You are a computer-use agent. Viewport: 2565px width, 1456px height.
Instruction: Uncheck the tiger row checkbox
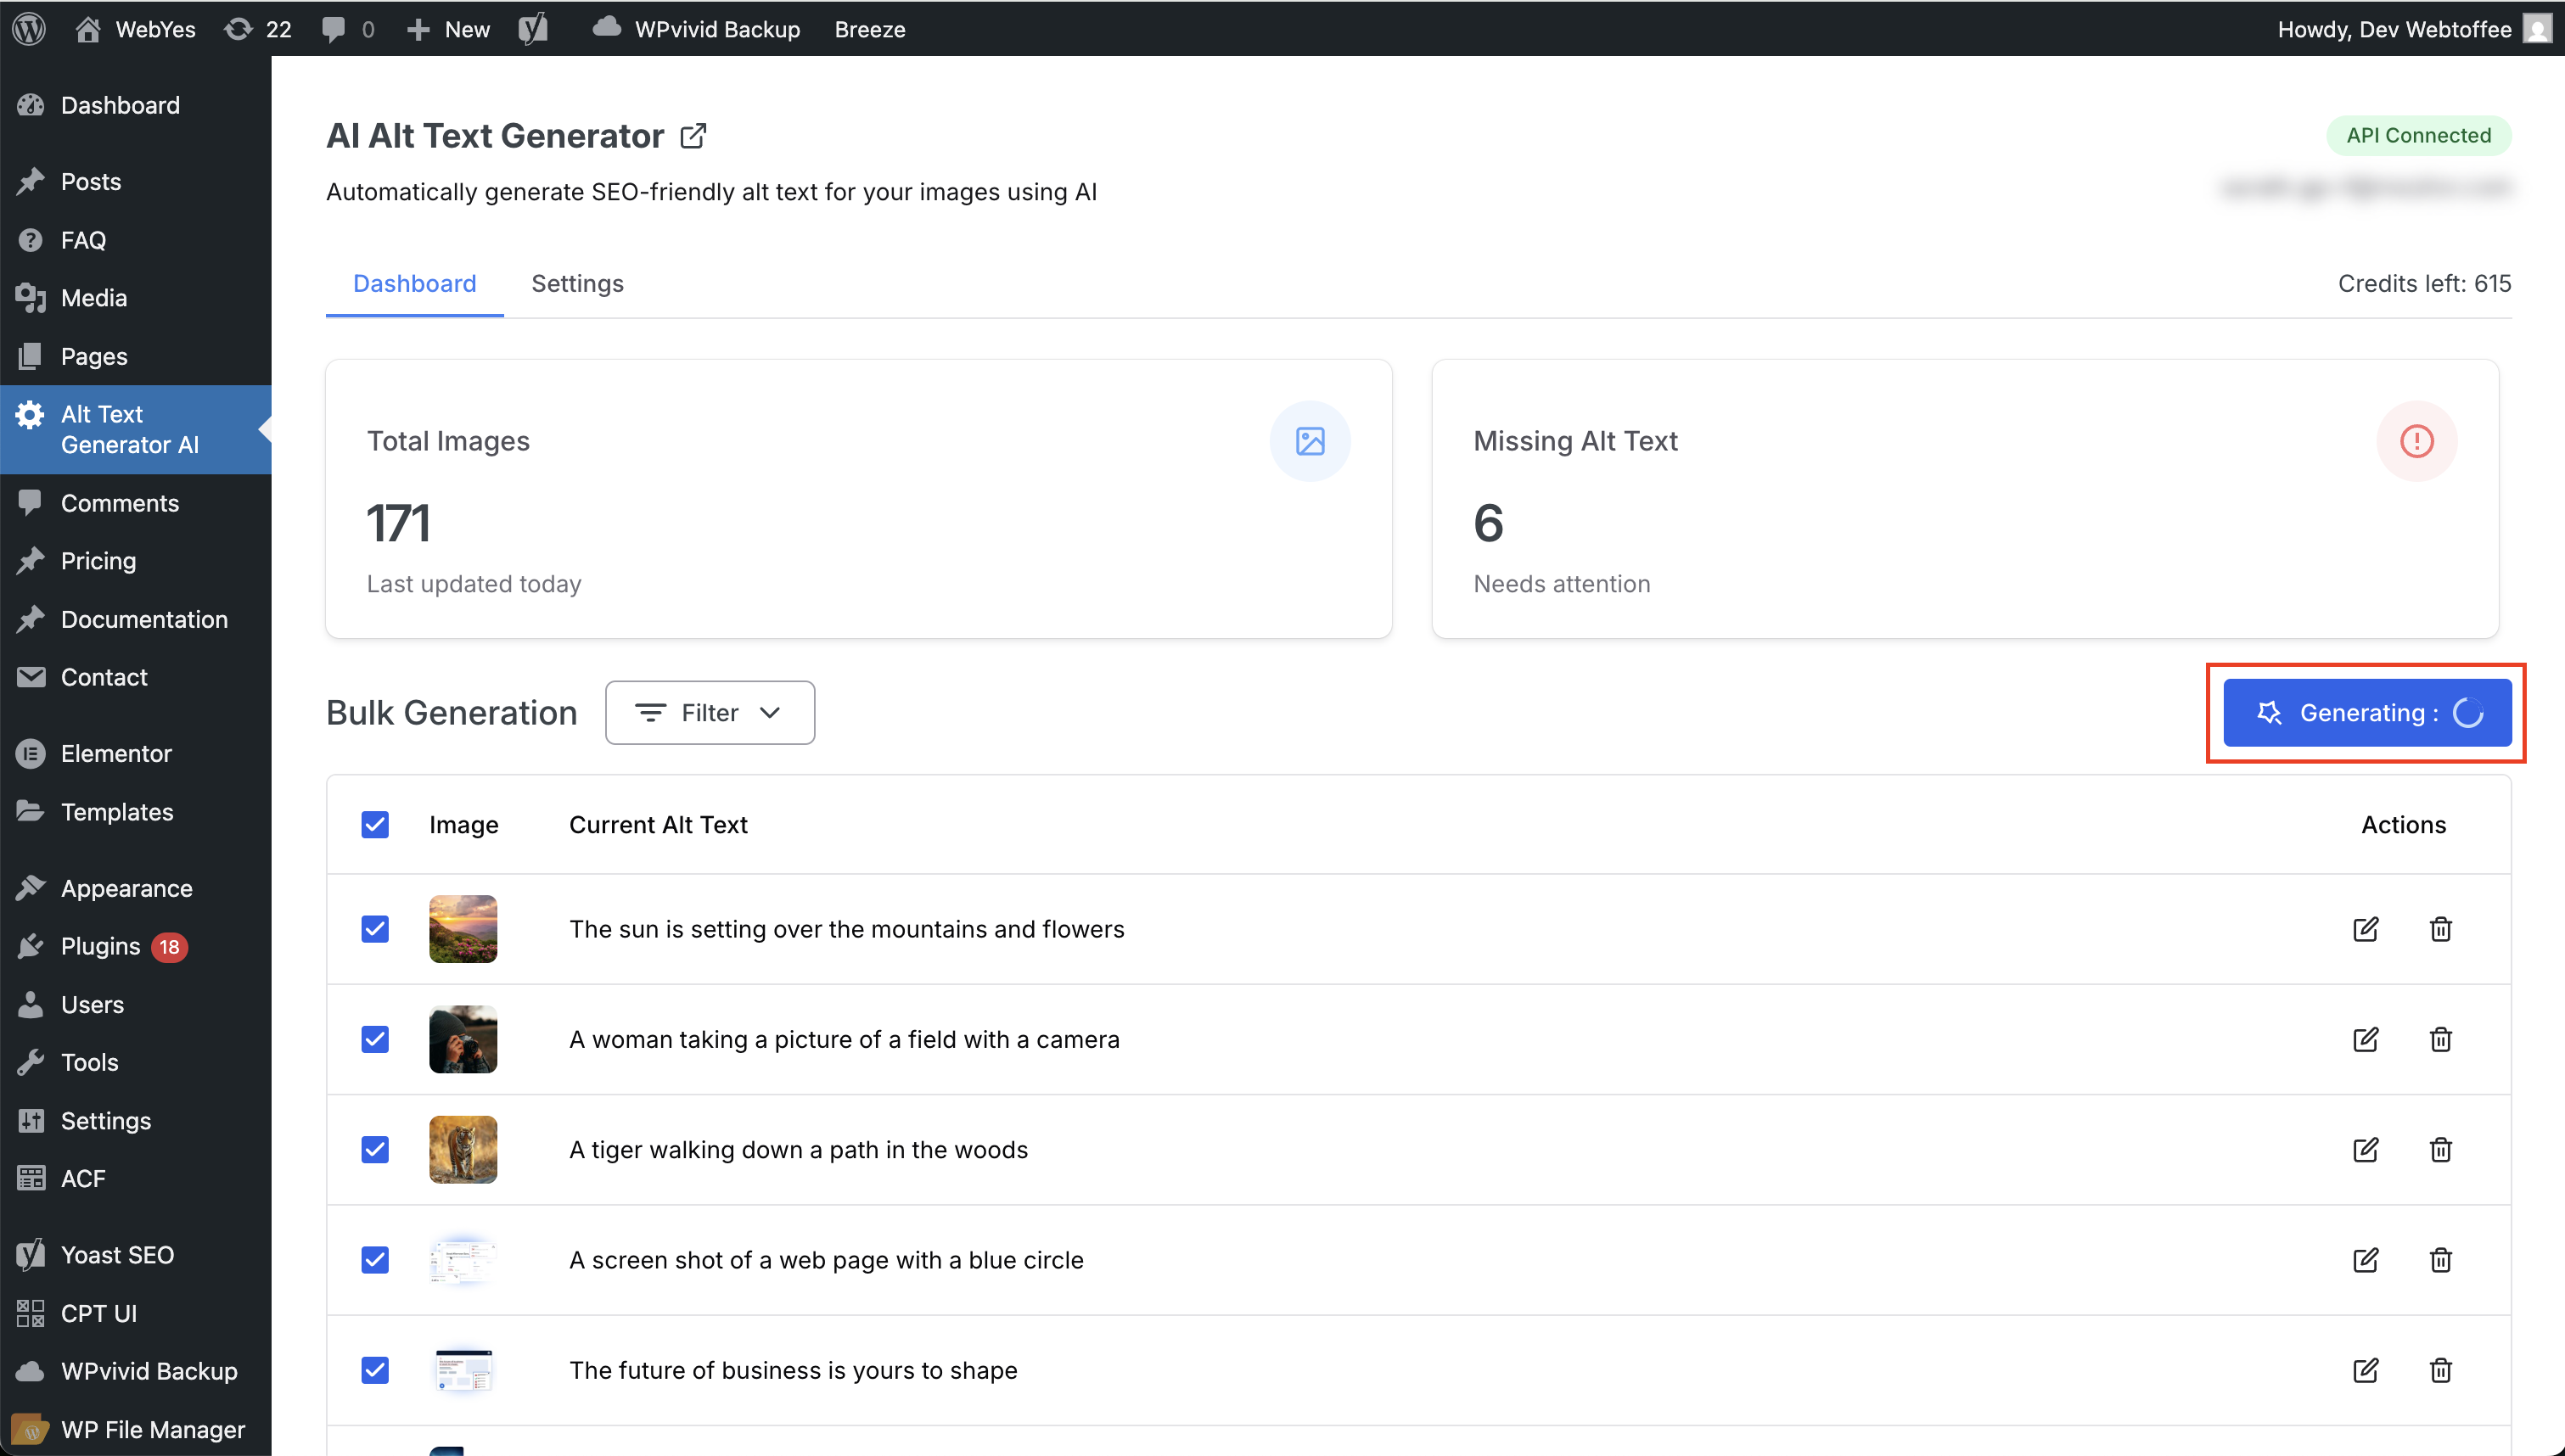click(375, 1150)
